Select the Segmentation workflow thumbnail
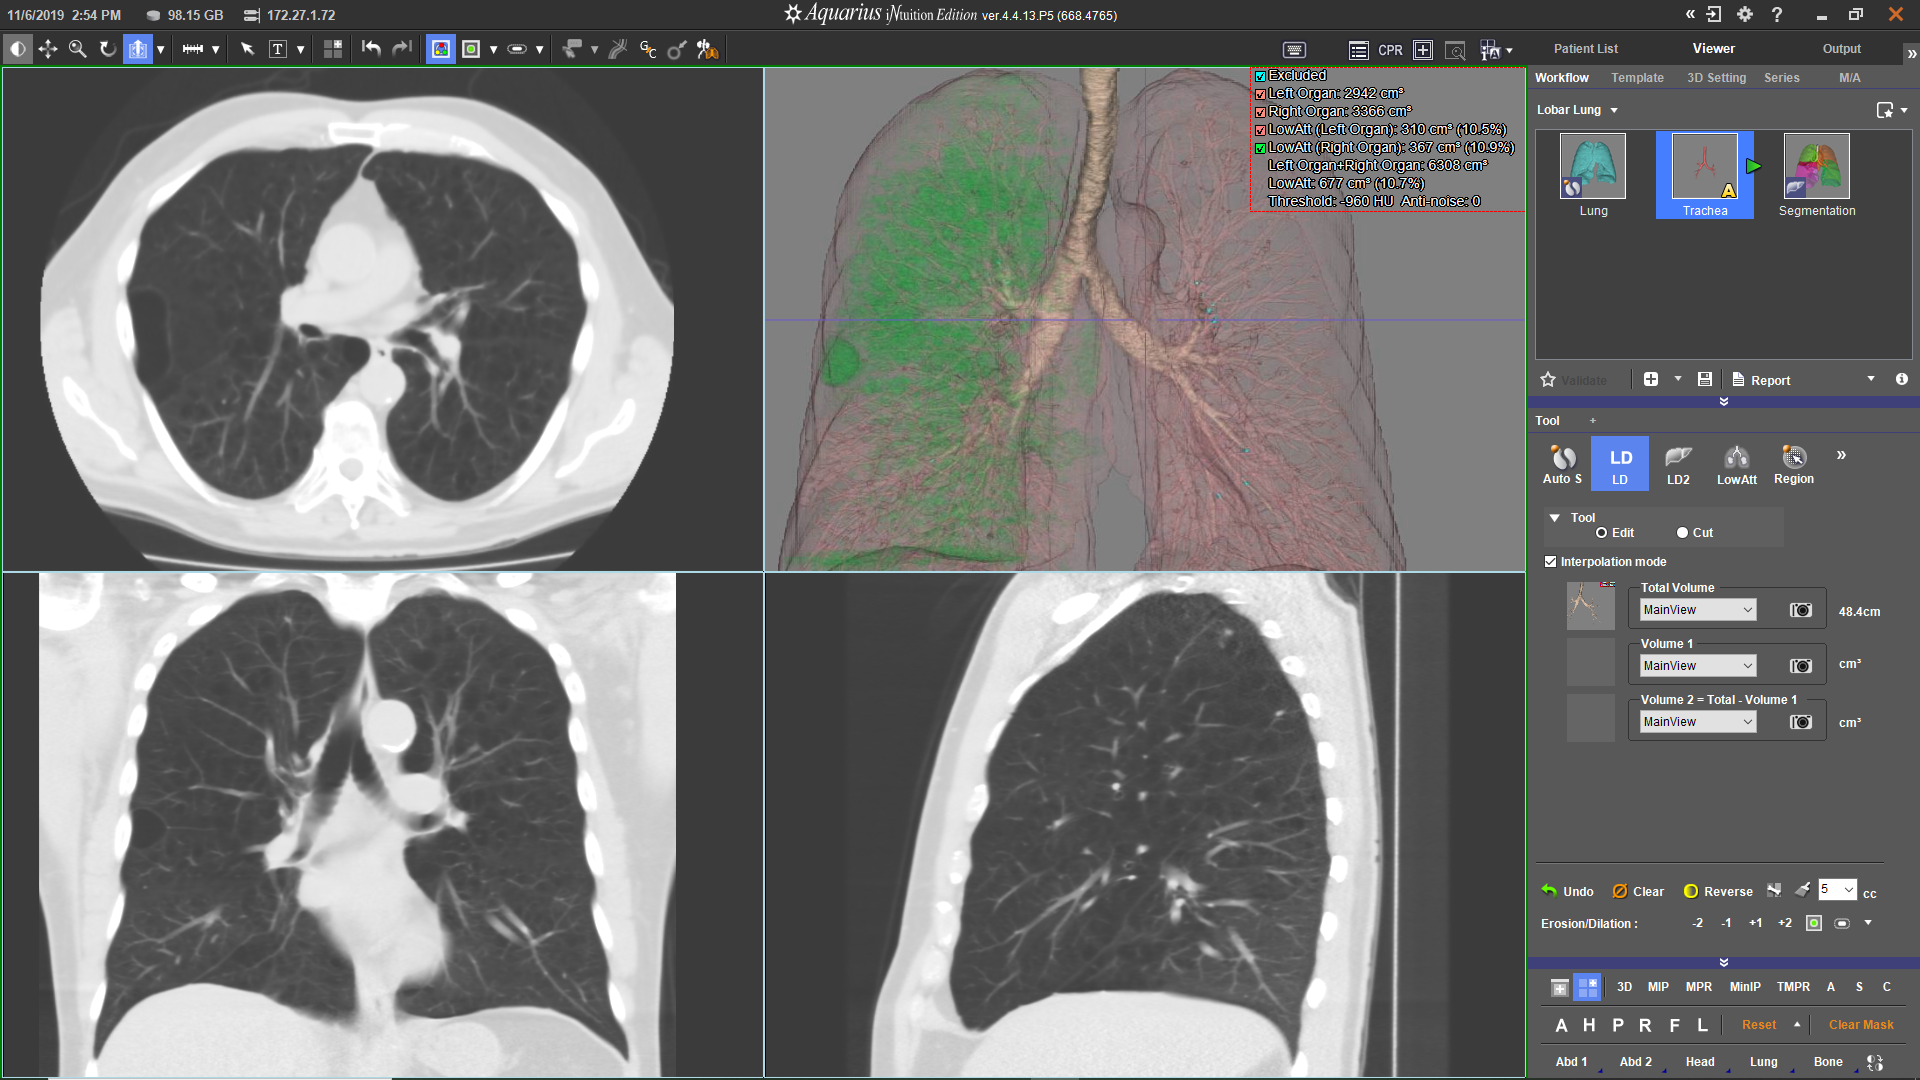1920x1080 pixels. [1817, 175]
